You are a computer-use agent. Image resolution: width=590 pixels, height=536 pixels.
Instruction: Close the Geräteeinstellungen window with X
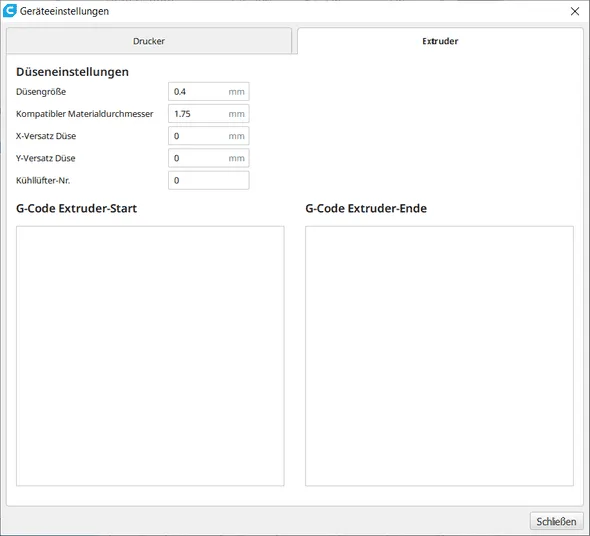(575, 11)
